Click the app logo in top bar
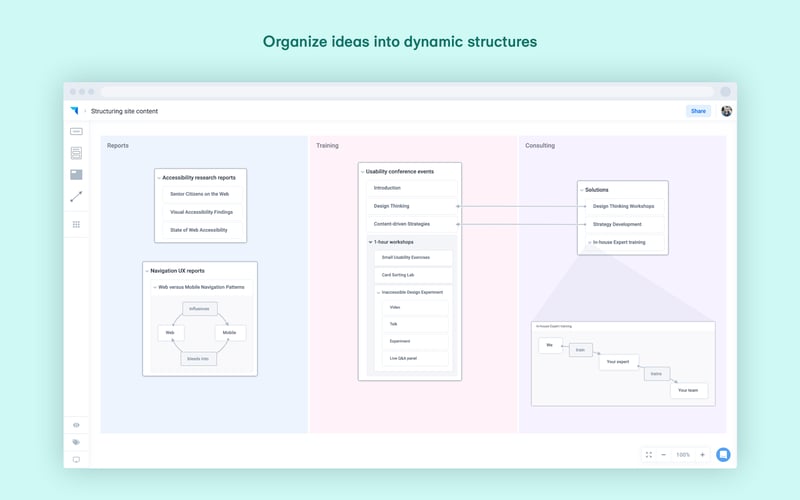 coord(74,111)
